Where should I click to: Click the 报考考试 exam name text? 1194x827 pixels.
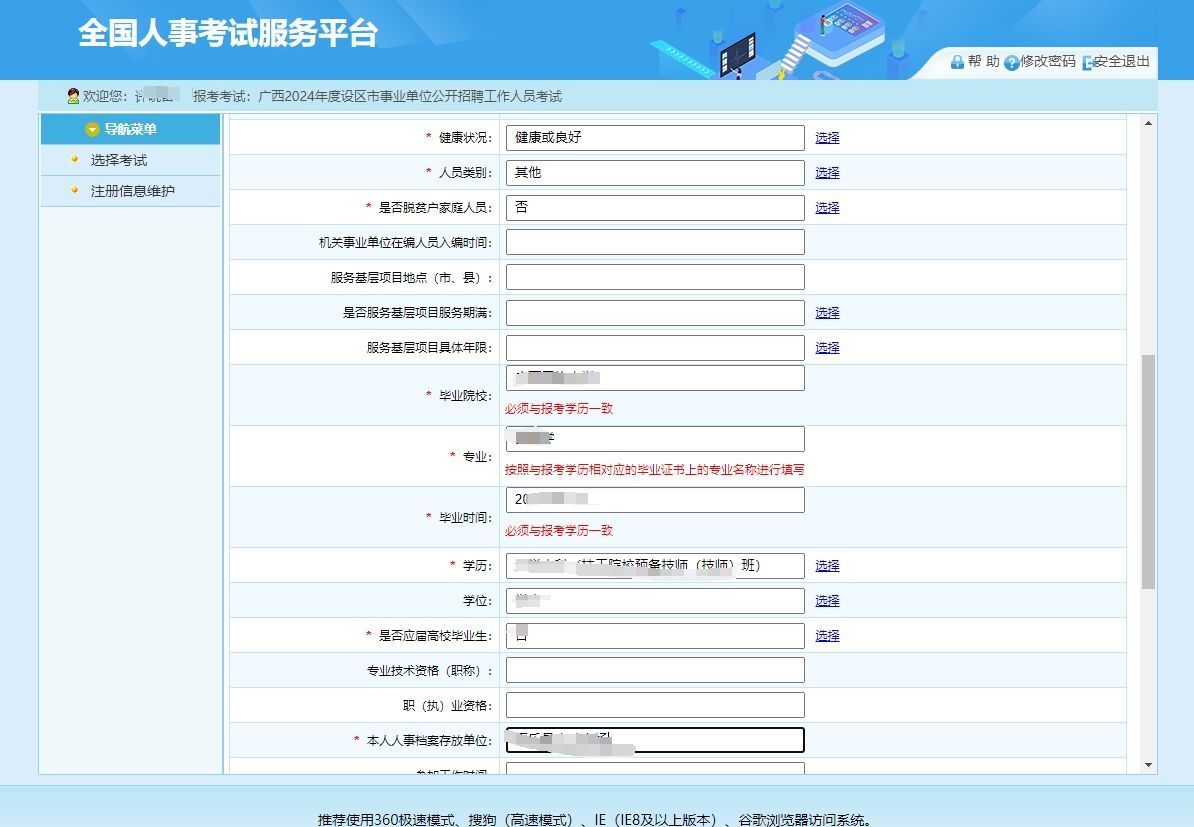pyautogui.click(x=378, y=96)
